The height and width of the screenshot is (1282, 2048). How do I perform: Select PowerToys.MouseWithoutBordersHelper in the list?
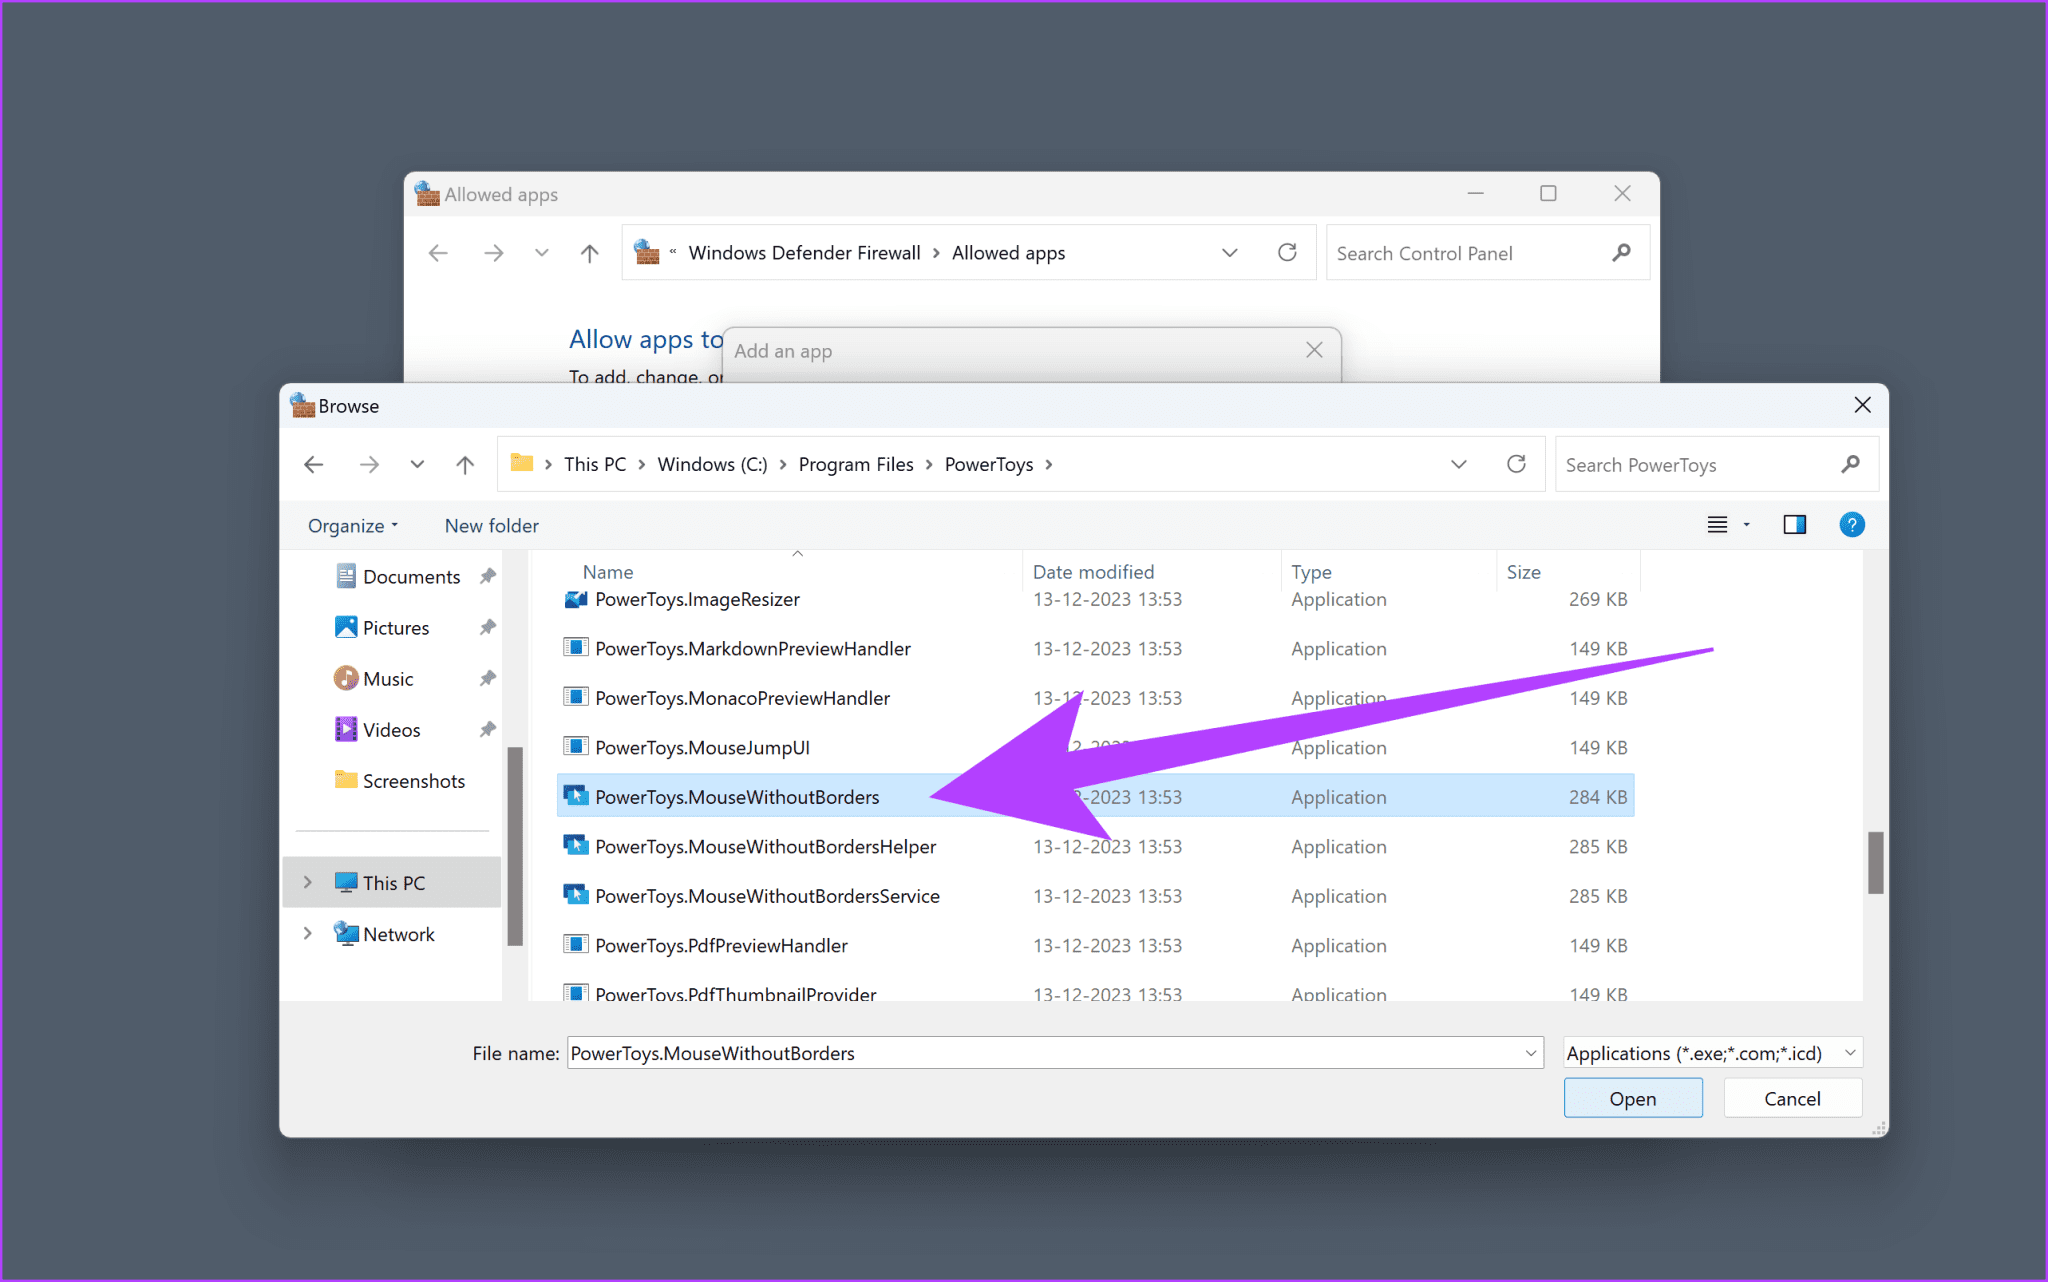tap(765, 847)
